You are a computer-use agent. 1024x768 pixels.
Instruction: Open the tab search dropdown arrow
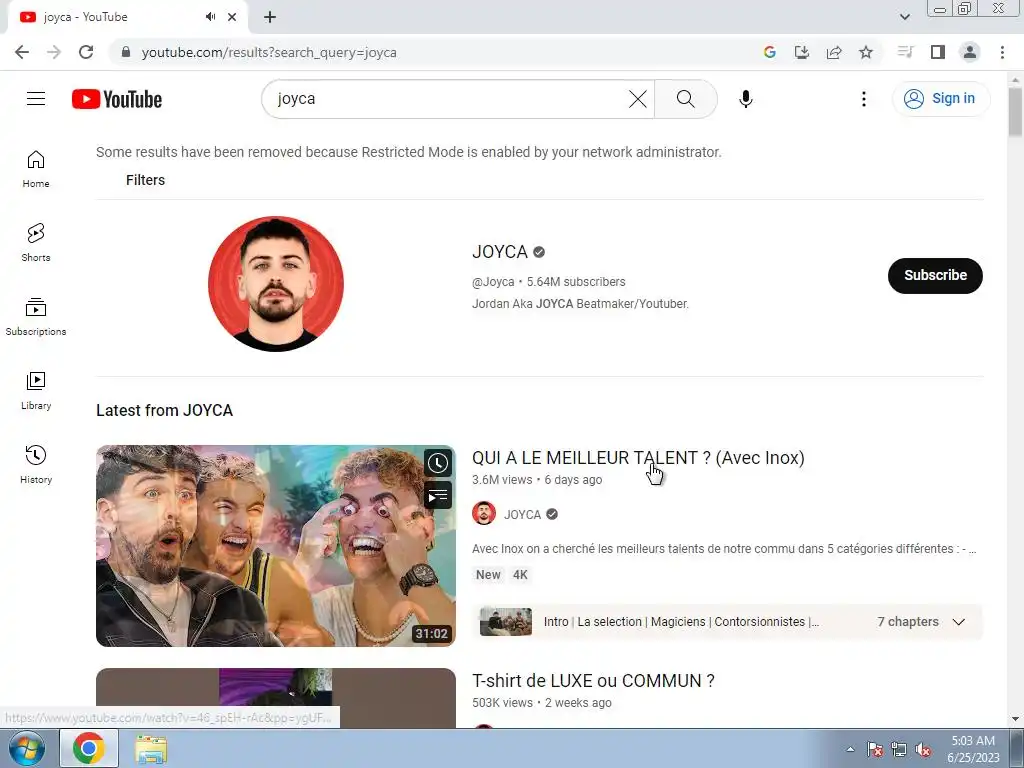904,17
